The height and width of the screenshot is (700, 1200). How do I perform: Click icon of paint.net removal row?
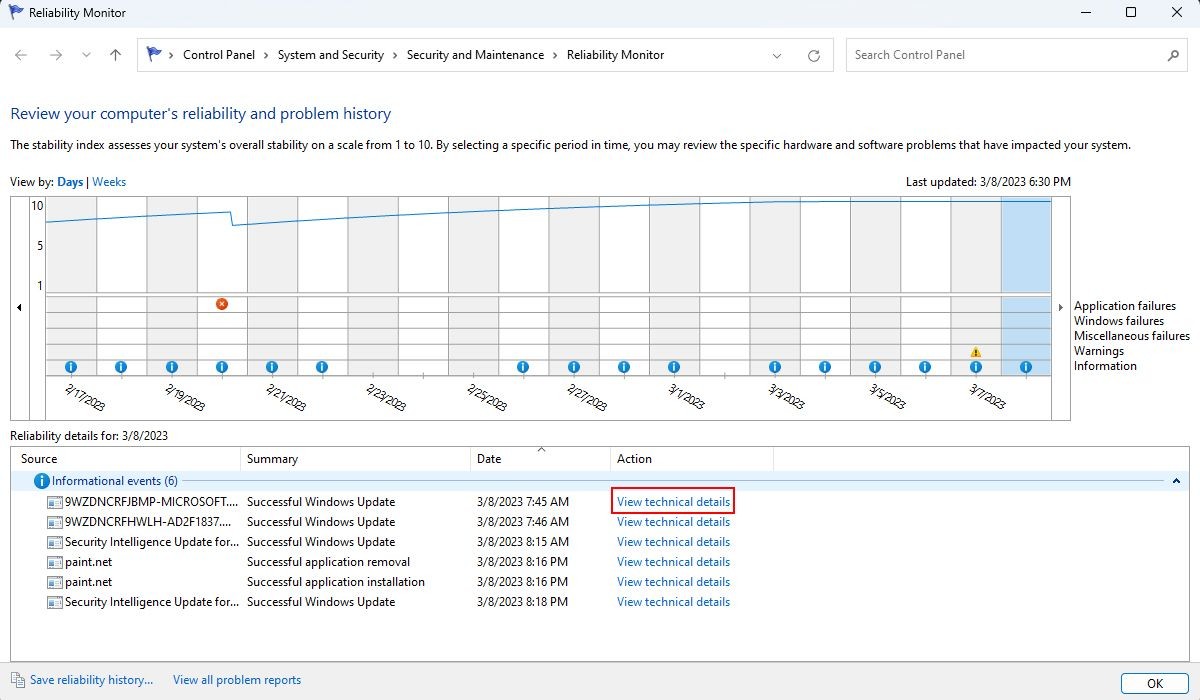click(x=55, y=562)
